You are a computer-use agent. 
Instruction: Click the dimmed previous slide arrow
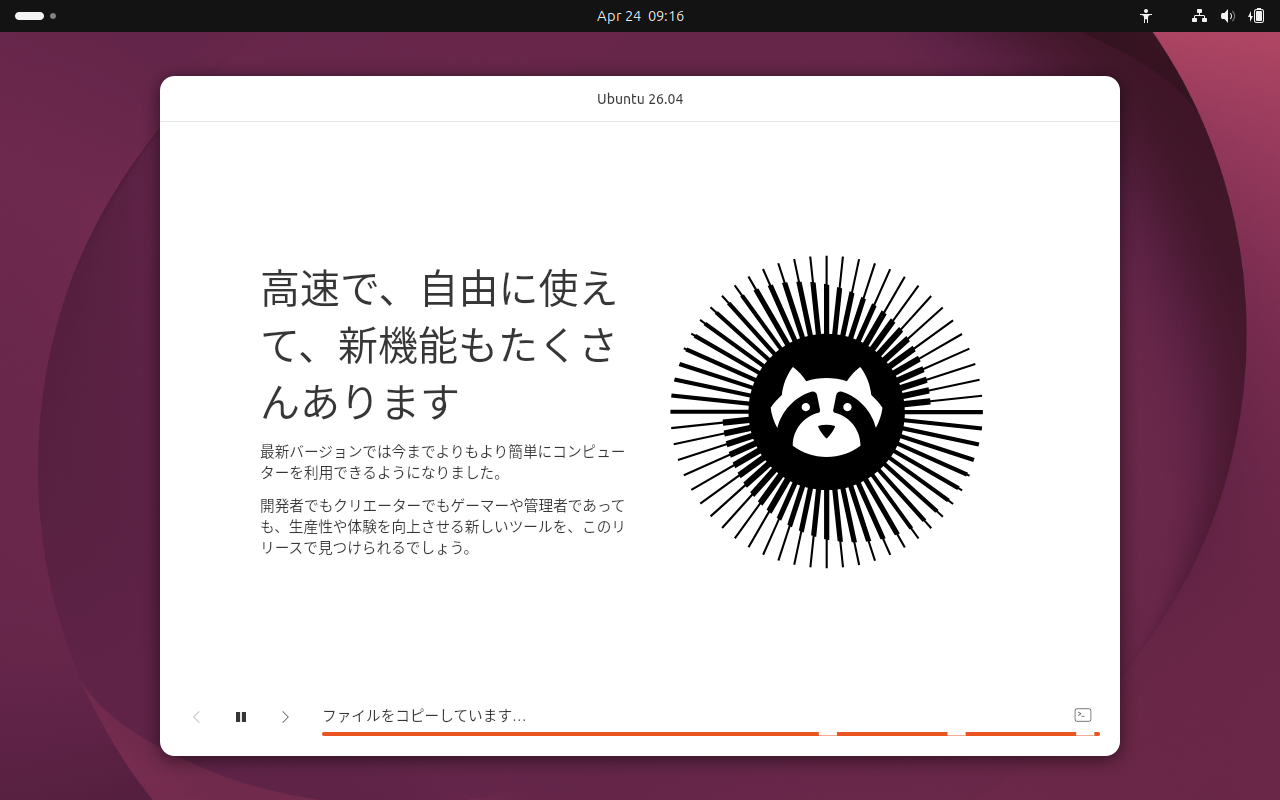[196, 717]
